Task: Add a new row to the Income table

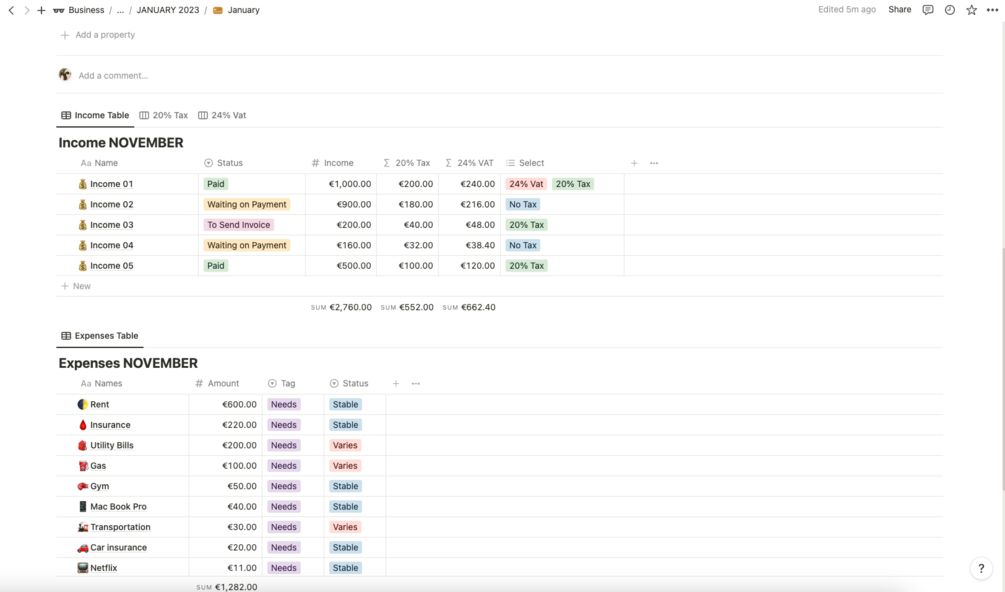Action: pos(76,286)
